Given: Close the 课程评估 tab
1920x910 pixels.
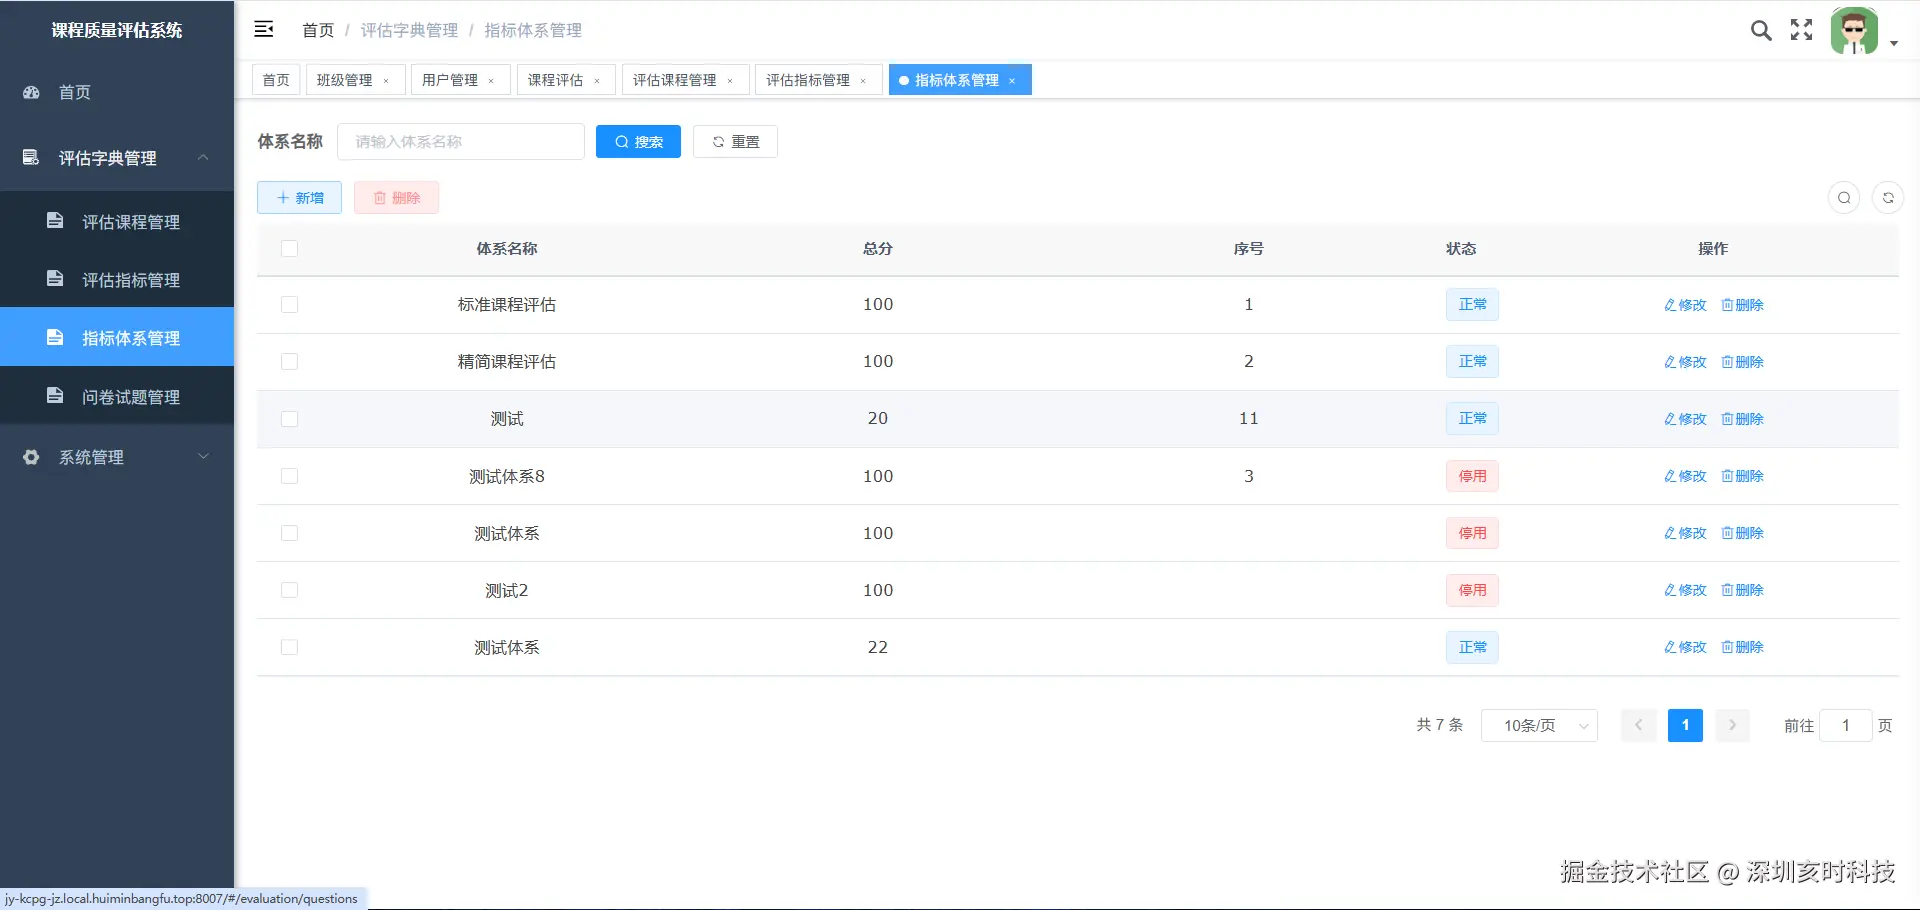Looking at the screenshot, I should point(597,81).
